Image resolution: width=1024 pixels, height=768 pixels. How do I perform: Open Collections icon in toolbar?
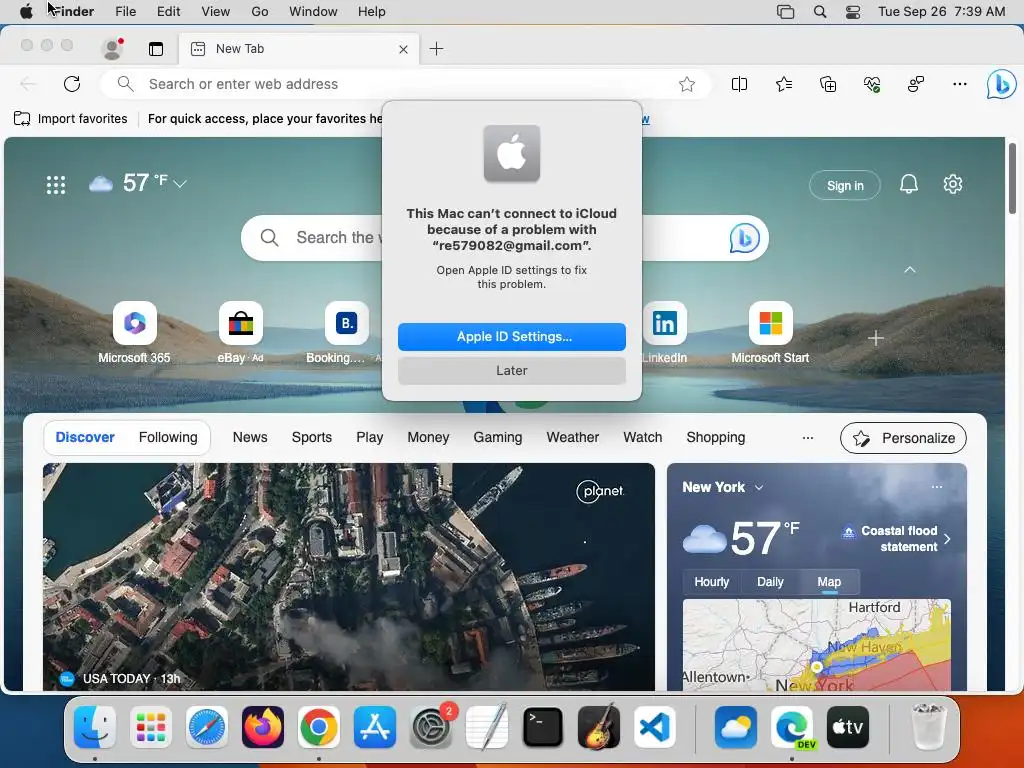pos(827,84)
